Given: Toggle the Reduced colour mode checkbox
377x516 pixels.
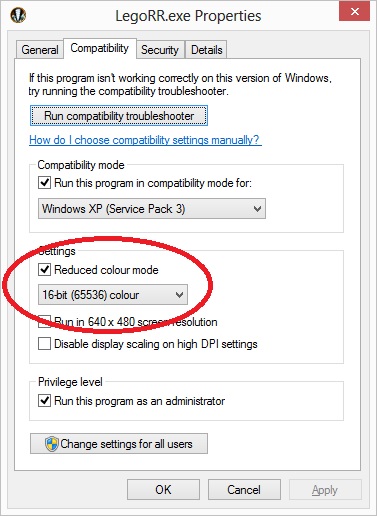Looking at the screenshot, I should [44, 270].
